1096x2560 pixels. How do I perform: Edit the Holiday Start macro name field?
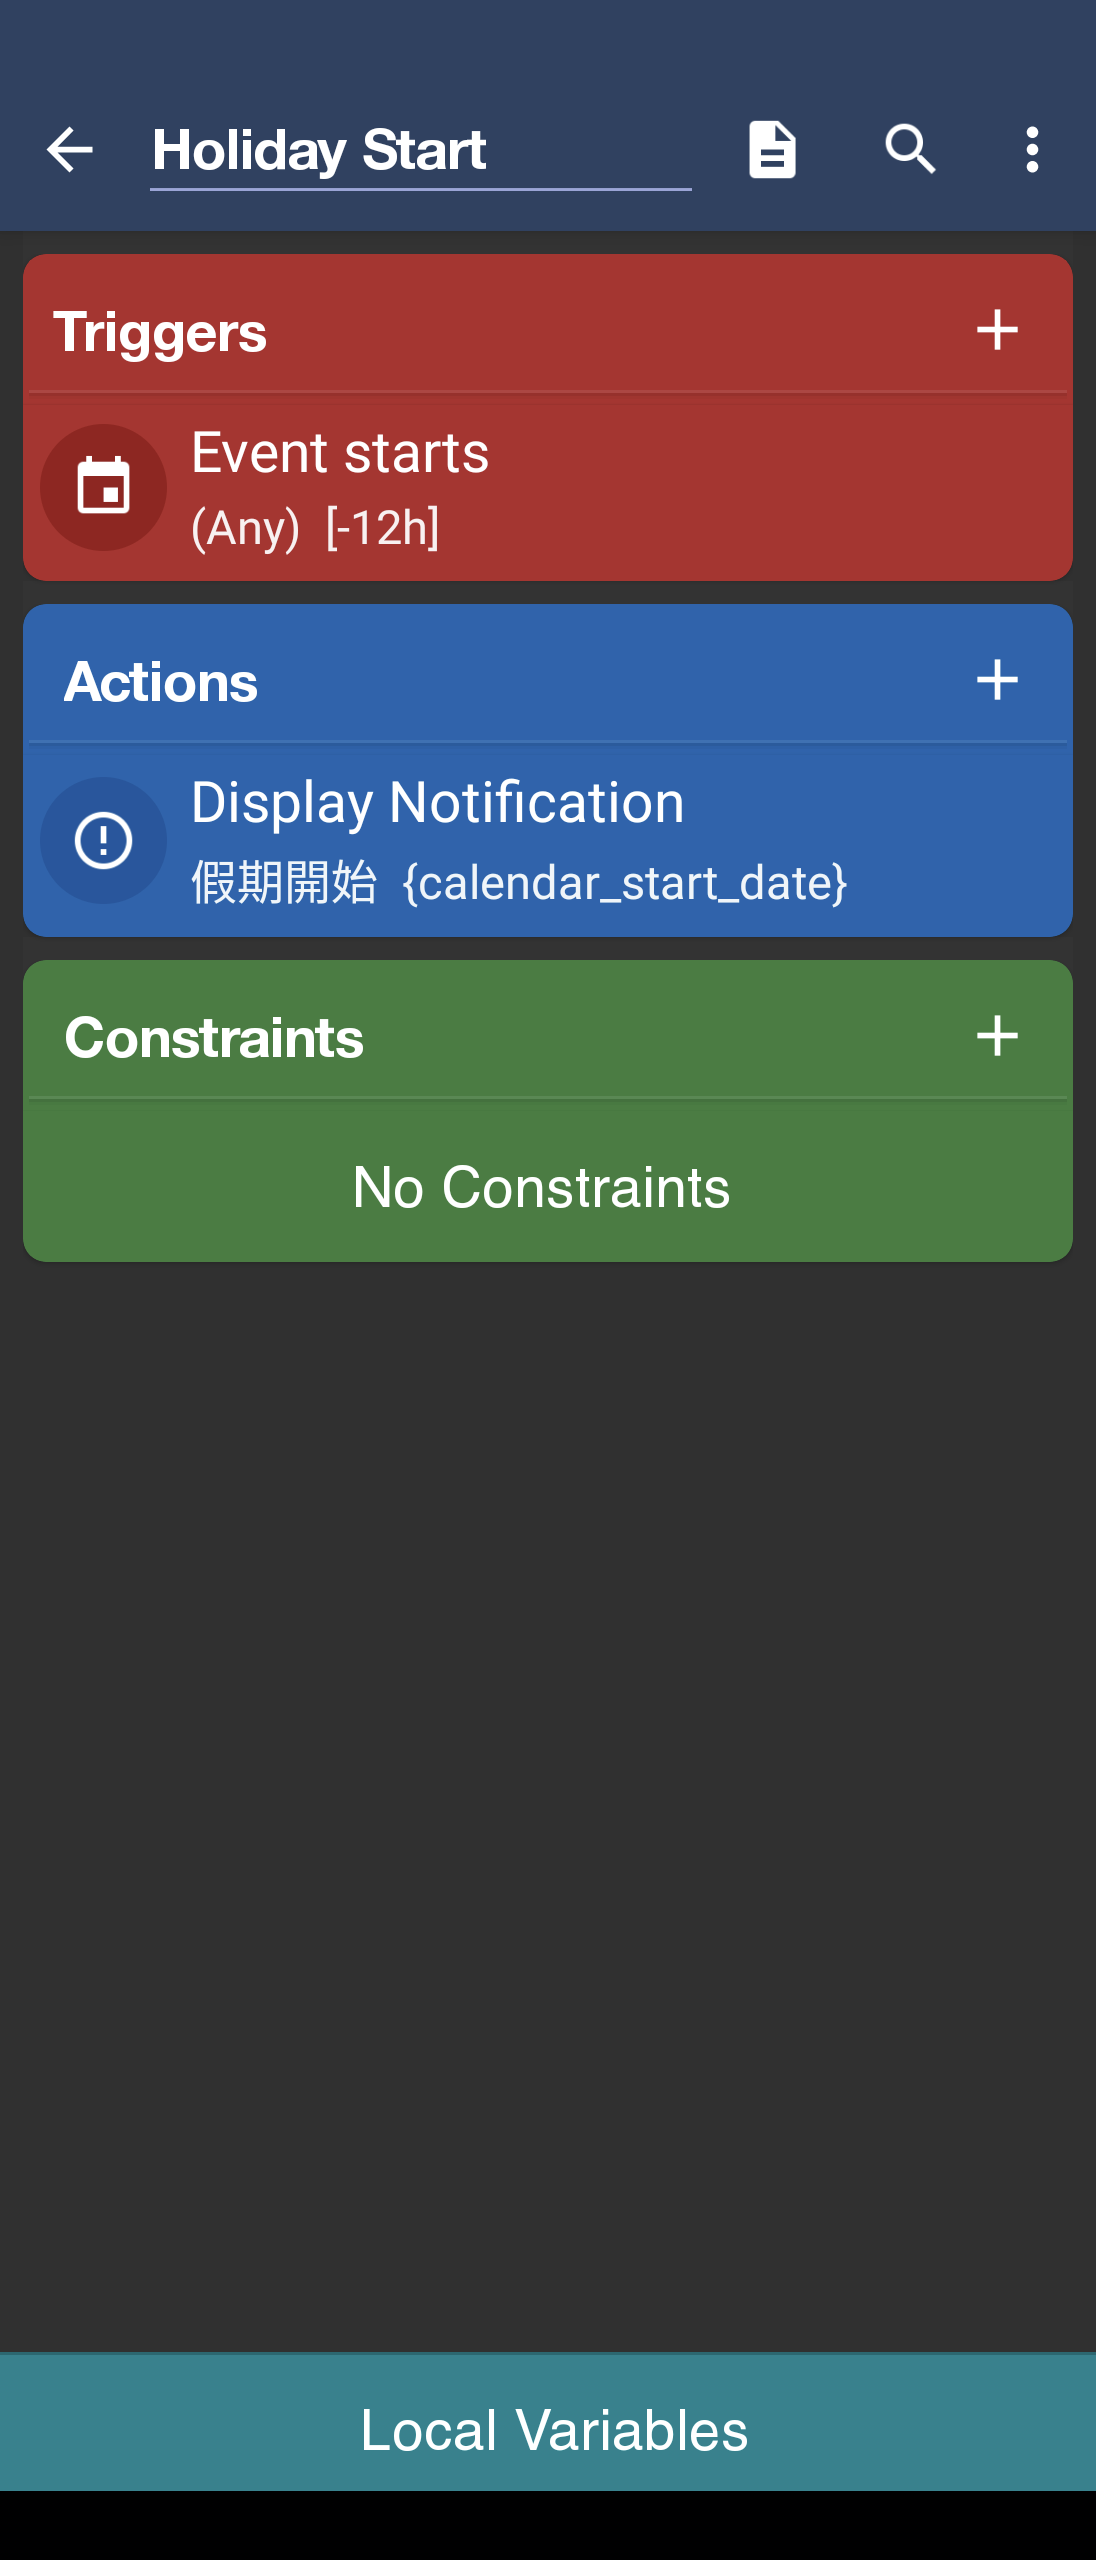pos(420,152)
